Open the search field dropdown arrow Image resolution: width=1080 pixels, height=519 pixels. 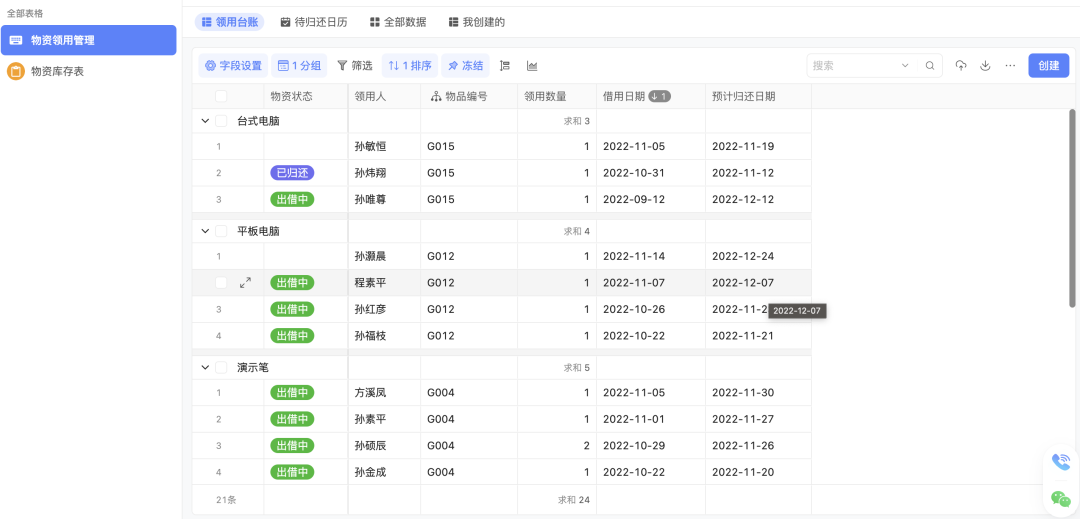(905, 65)
